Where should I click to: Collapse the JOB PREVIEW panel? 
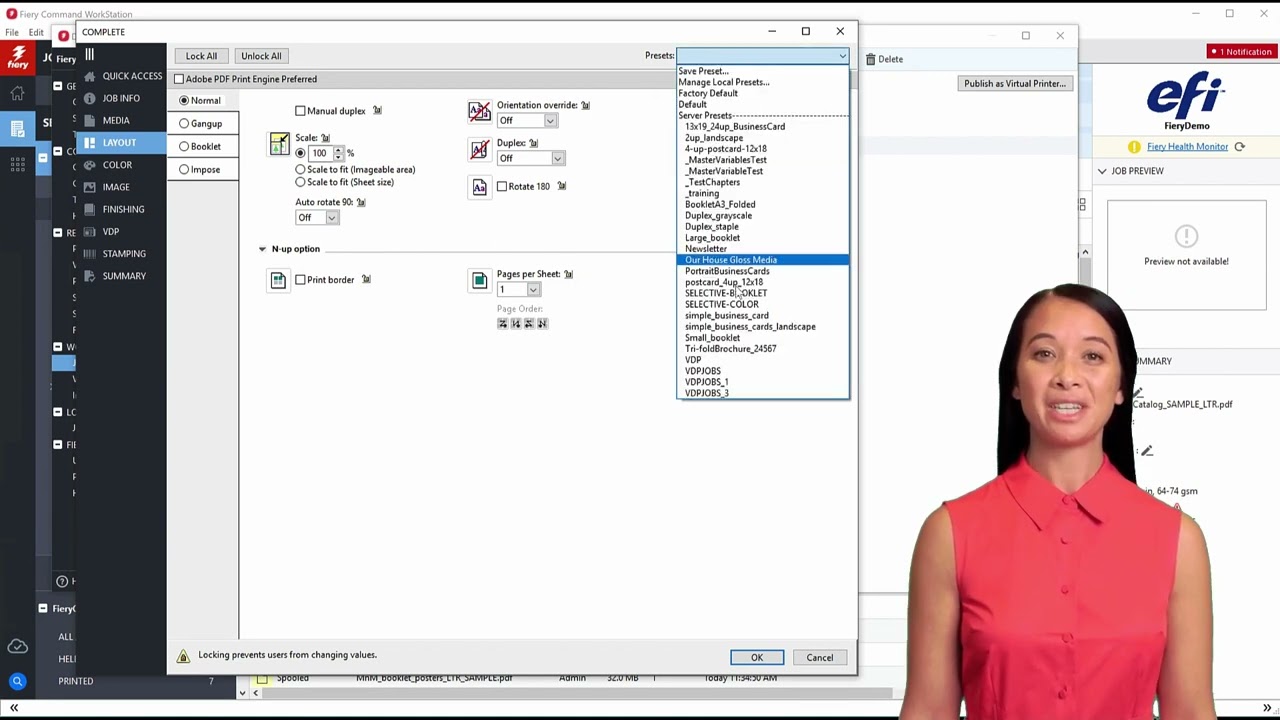(x=1102, y=171)
